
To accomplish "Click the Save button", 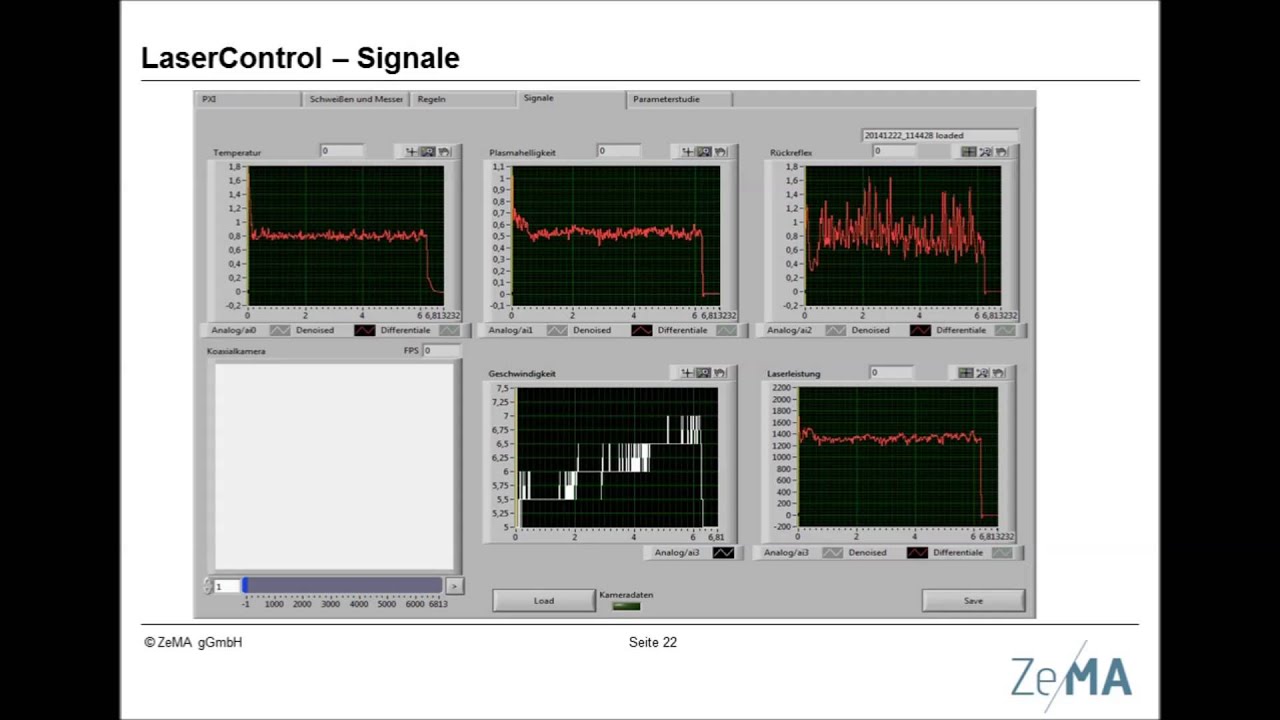I will click(973, 600).
